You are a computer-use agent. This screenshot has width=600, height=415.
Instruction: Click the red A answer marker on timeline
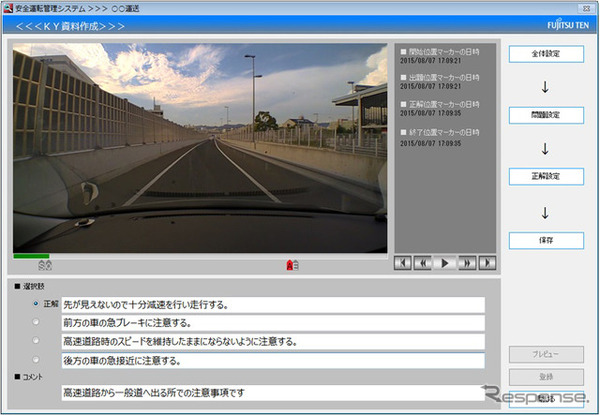[290, 265]
